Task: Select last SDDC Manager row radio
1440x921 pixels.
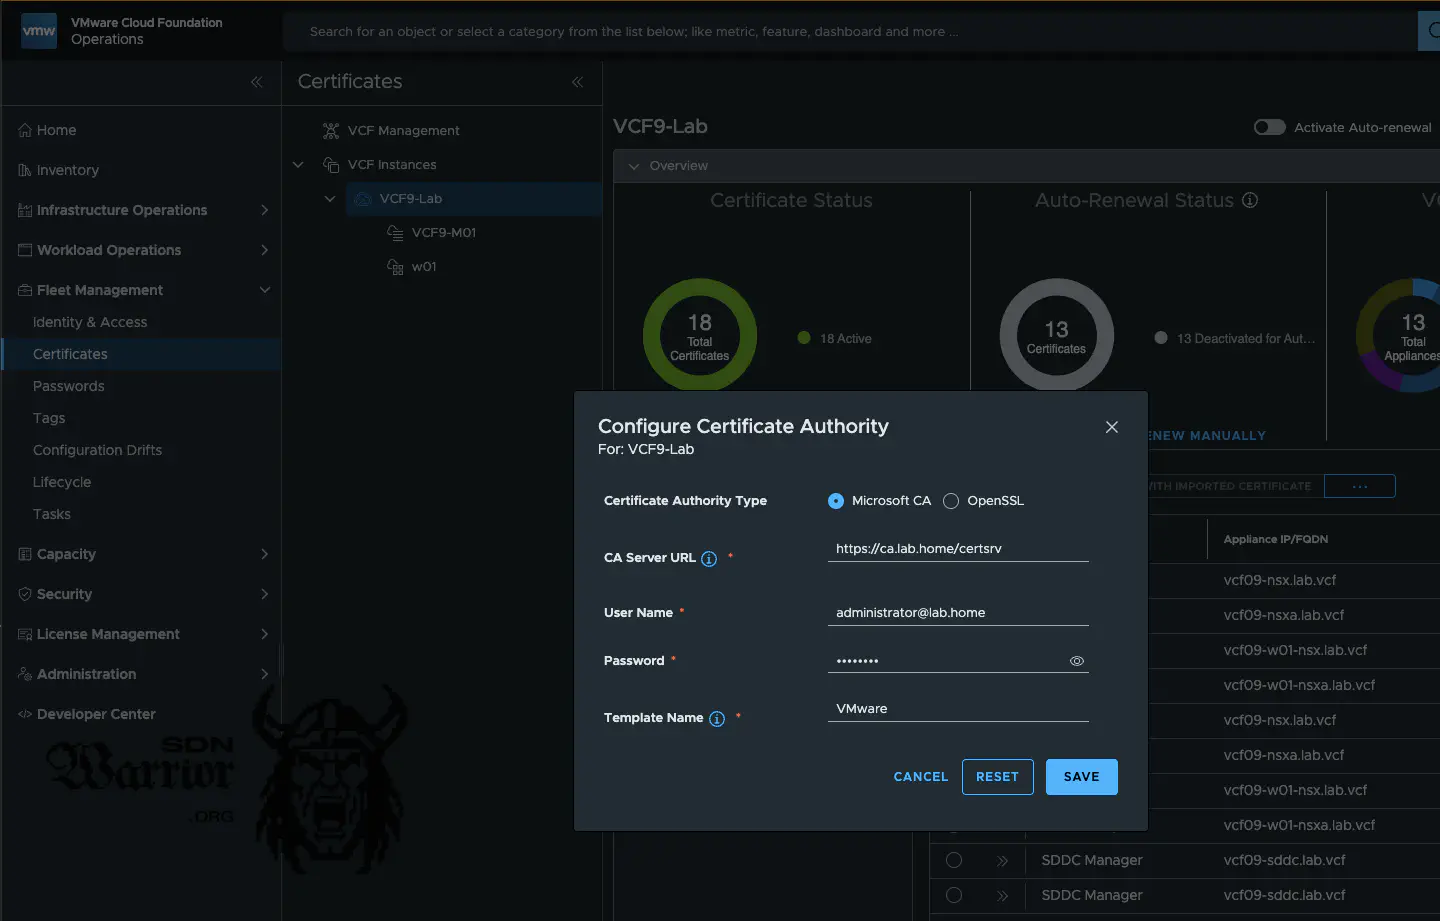Action: (x=954, y=895)
